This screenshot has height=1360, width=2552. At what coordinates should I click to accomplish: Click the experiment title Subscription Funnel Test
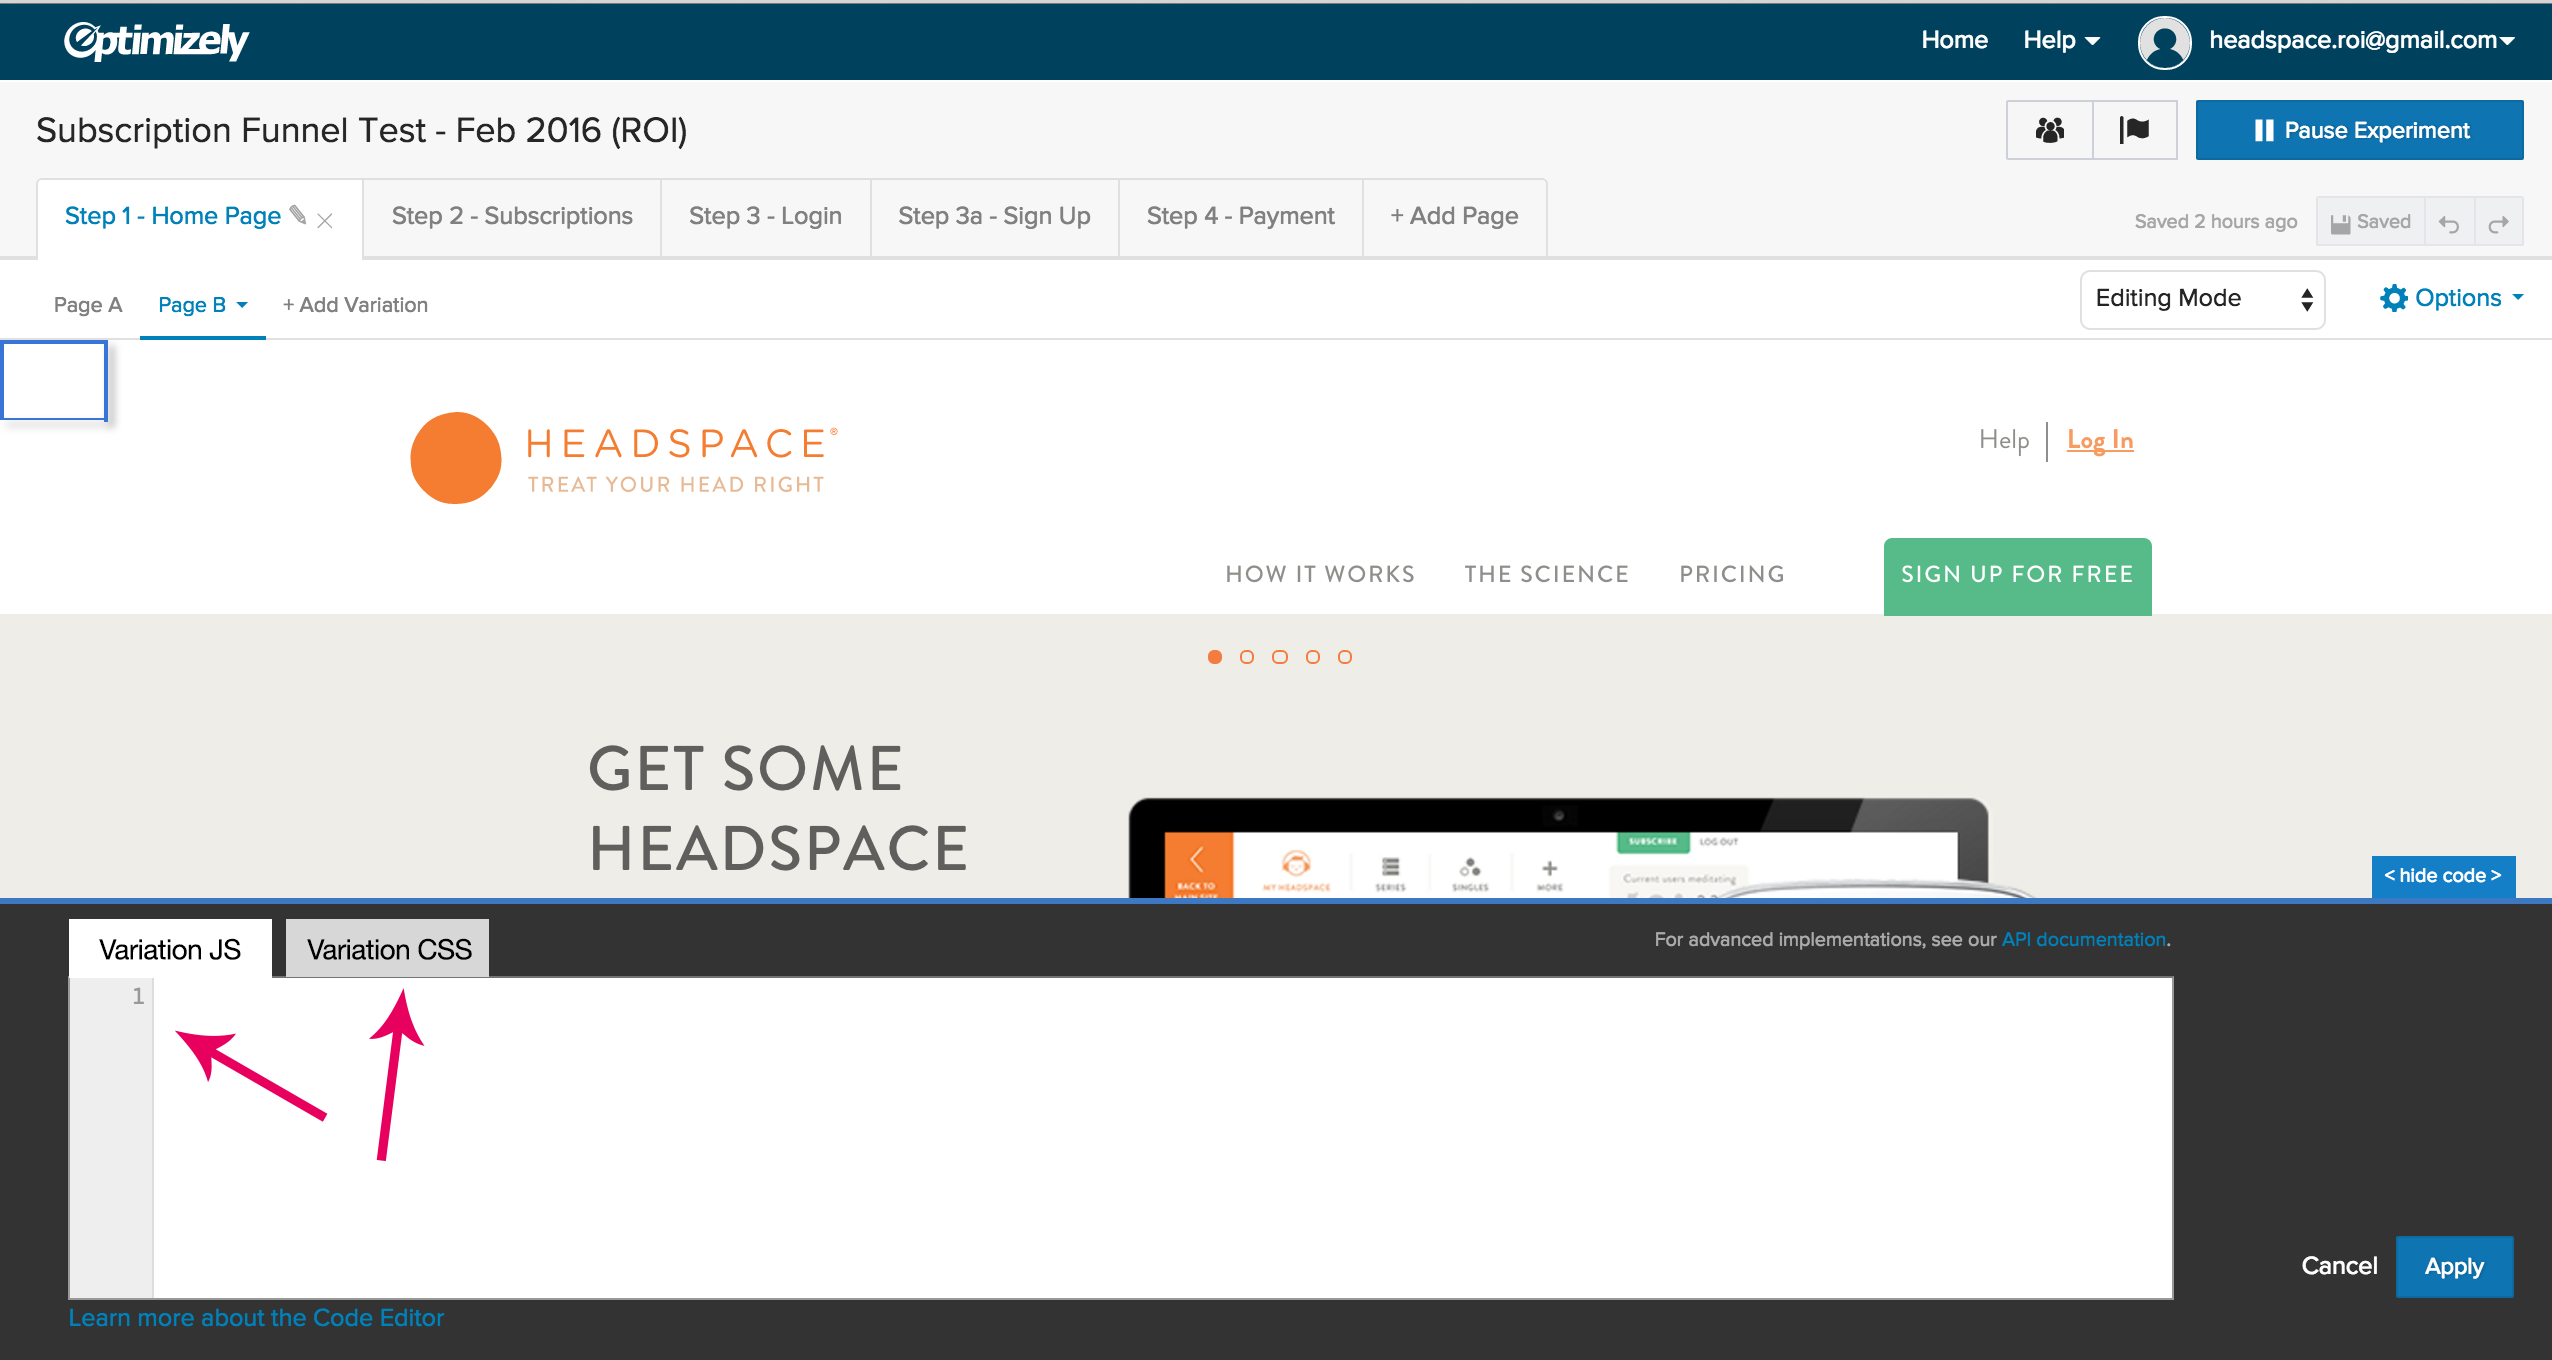coord(361,130)
